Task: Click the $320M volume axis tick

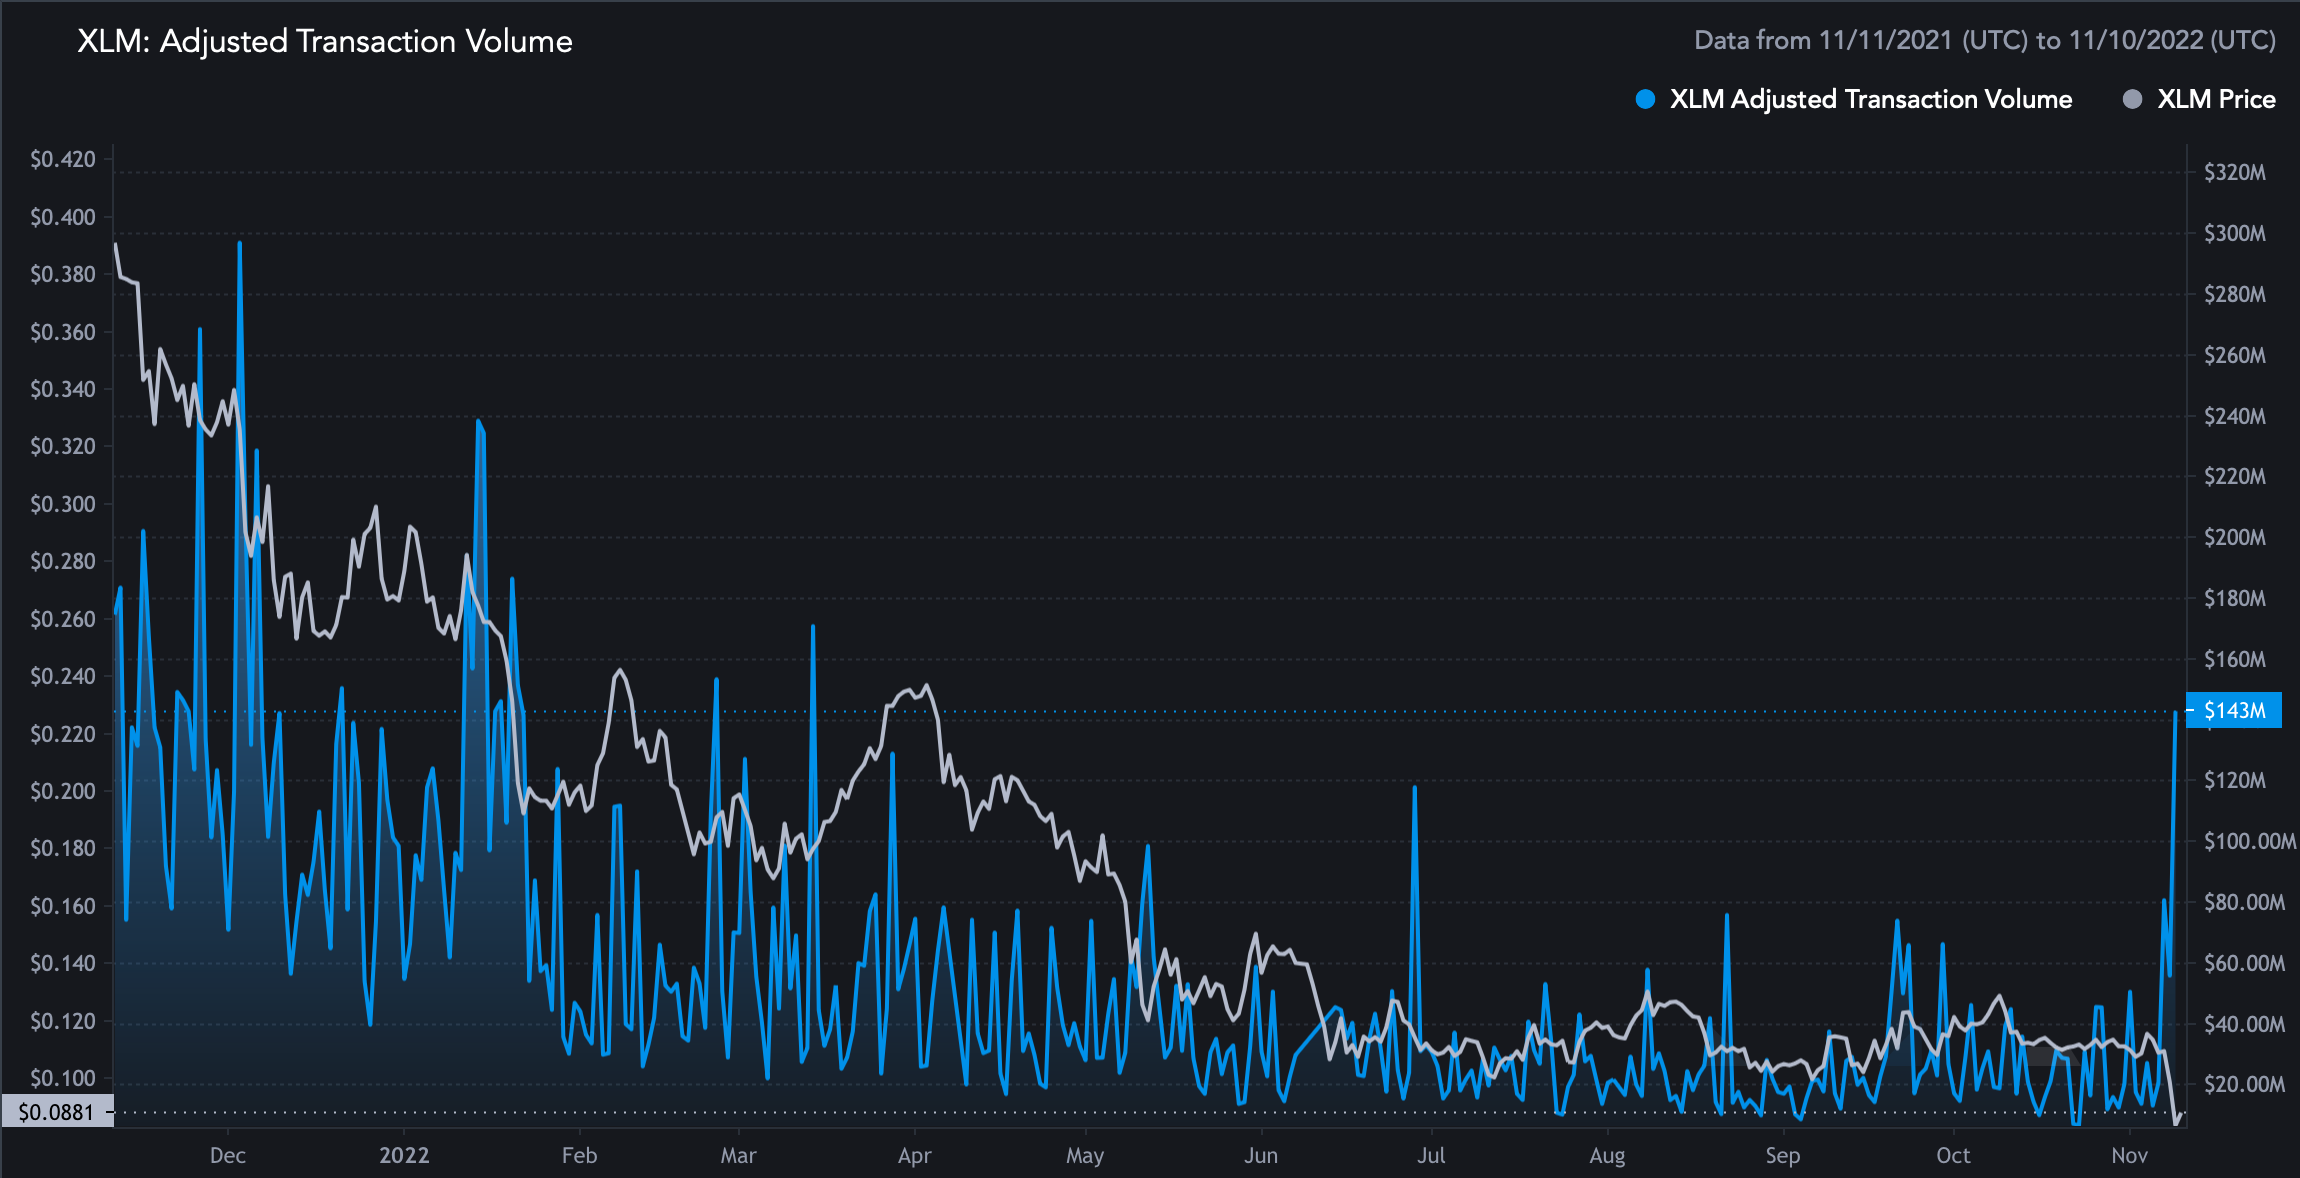Action: (x=2234, y=172)
